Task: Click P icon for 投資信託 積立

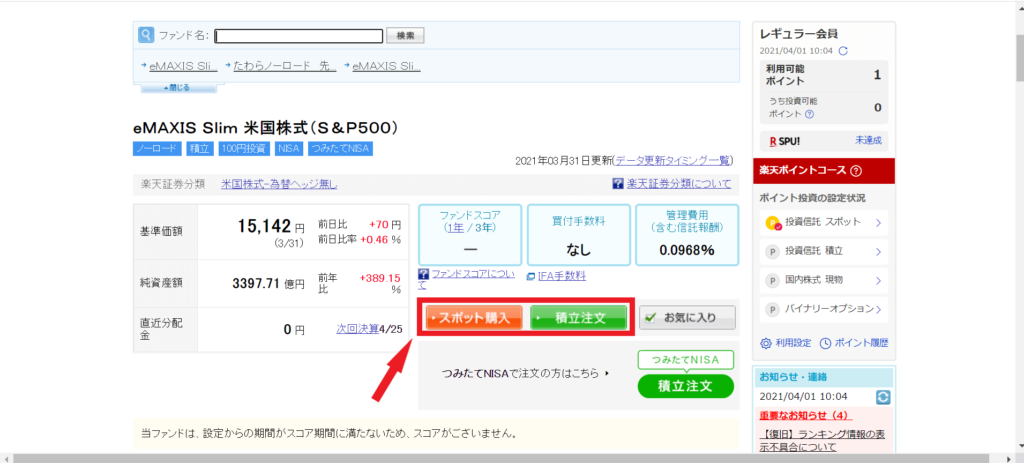Action: pyautogui.click(x=773, y=252)
